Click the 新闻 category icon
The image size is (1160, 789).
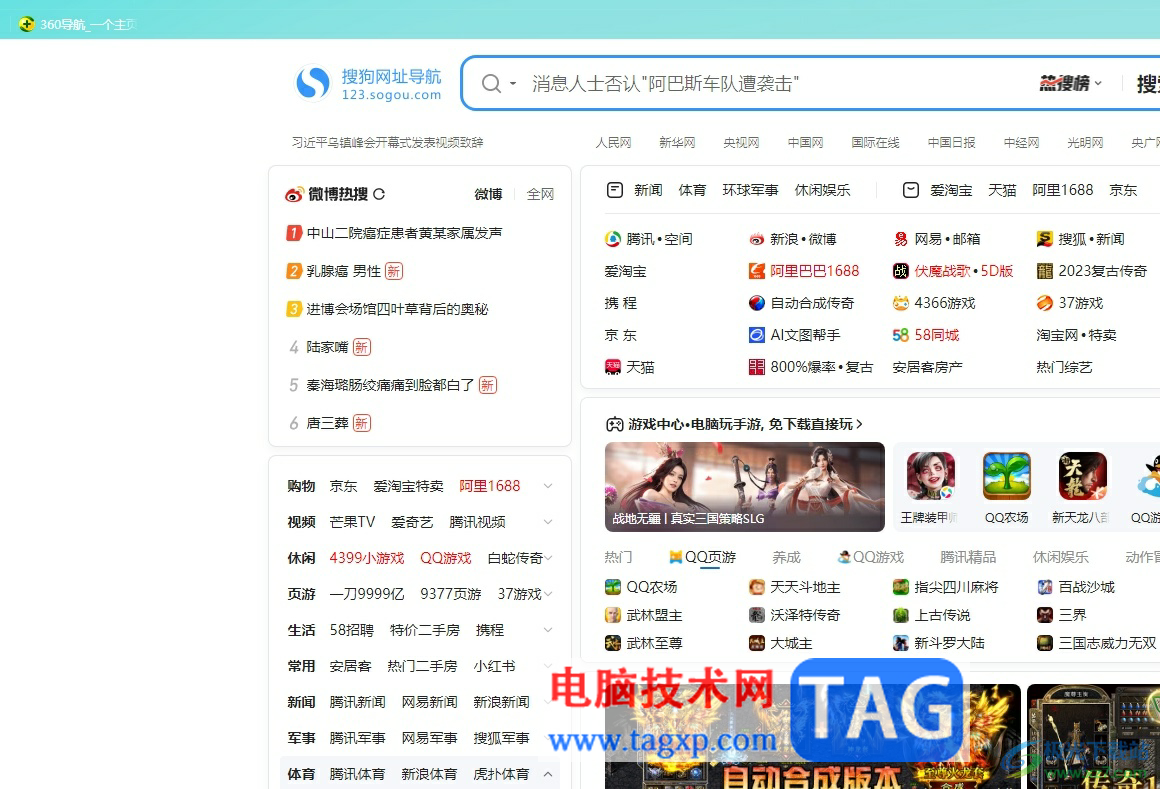(x=615, y=190)
